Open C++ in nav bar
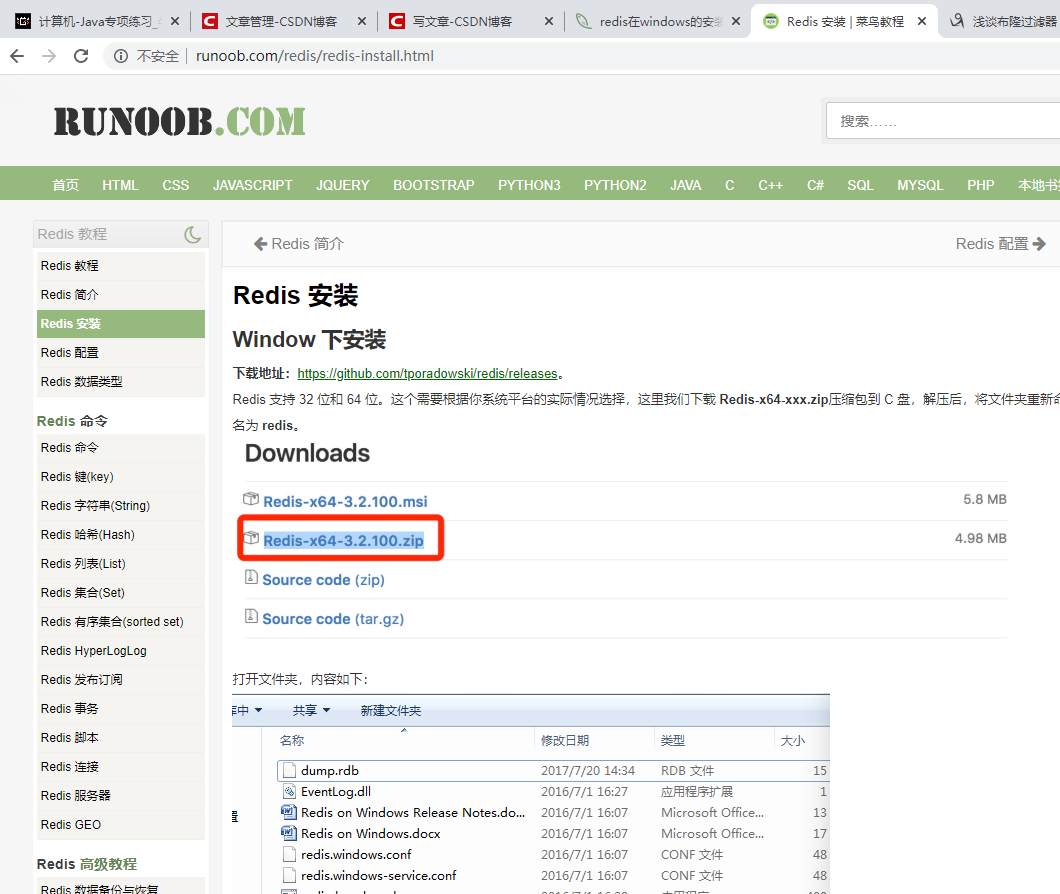 771,185
